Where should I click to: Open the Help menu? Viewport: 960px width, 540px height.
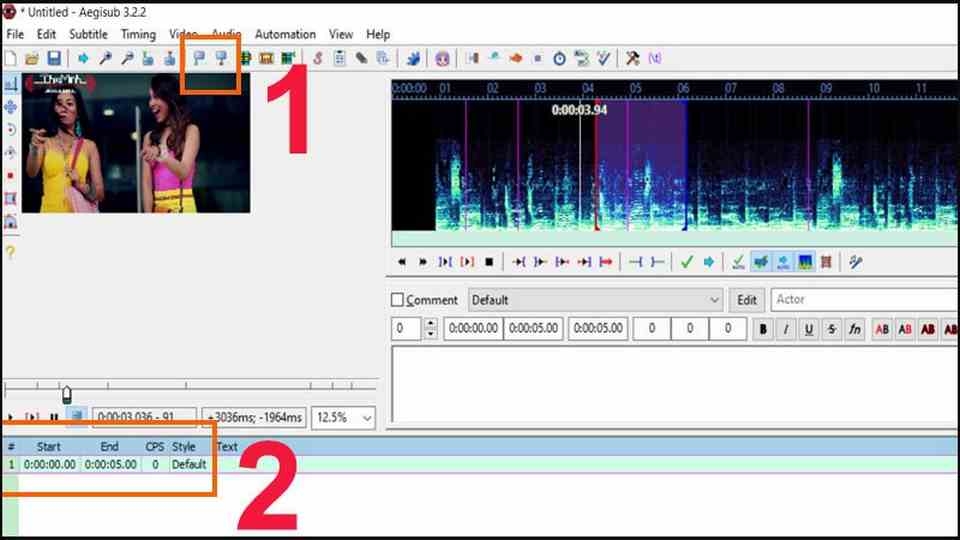pos(378,34)
